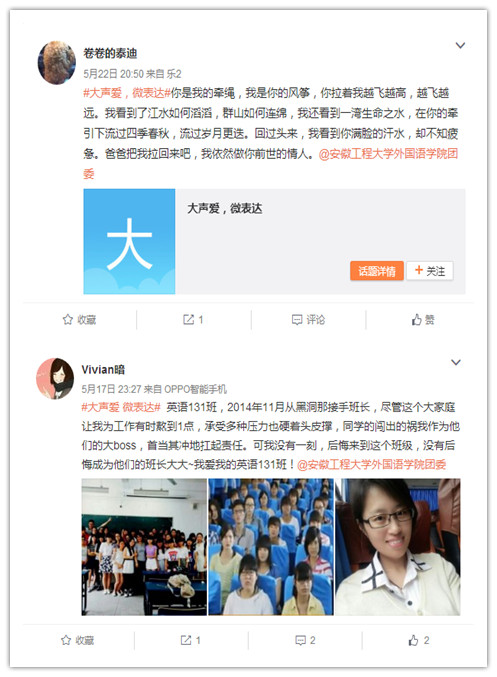Favorite the first post with star icon

79,320
